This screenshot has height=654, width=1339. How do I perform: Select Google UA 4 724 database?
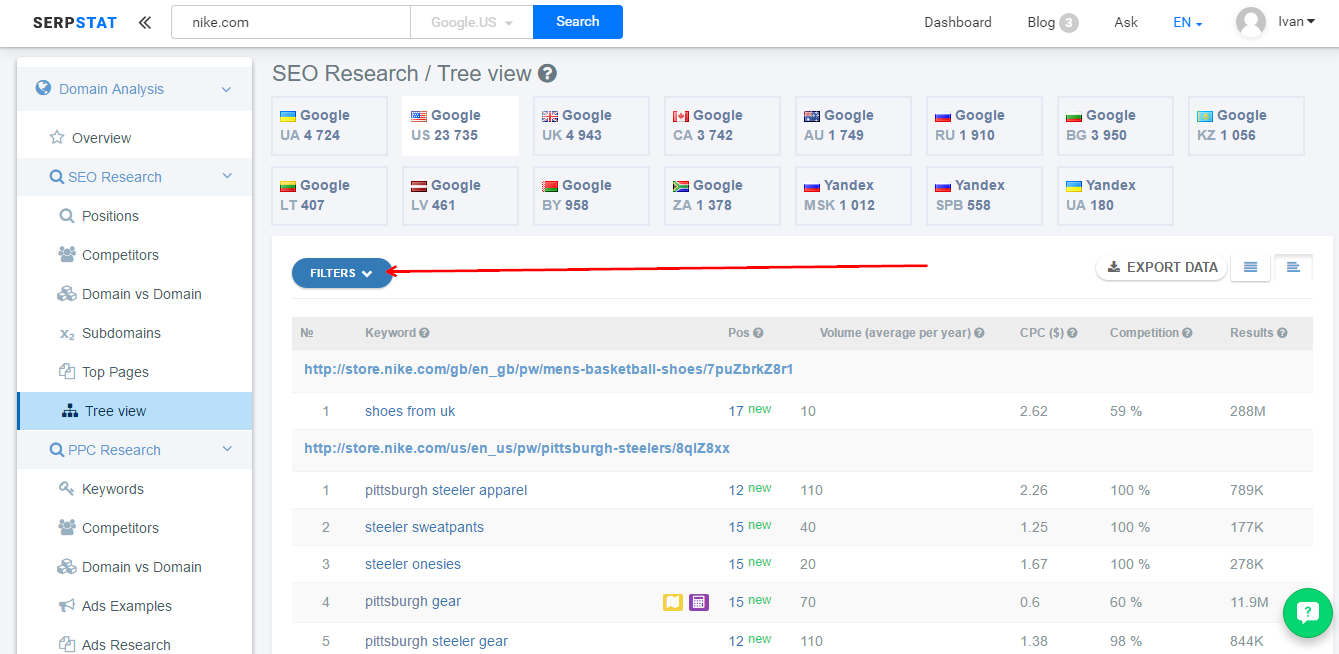pos(329,126)
